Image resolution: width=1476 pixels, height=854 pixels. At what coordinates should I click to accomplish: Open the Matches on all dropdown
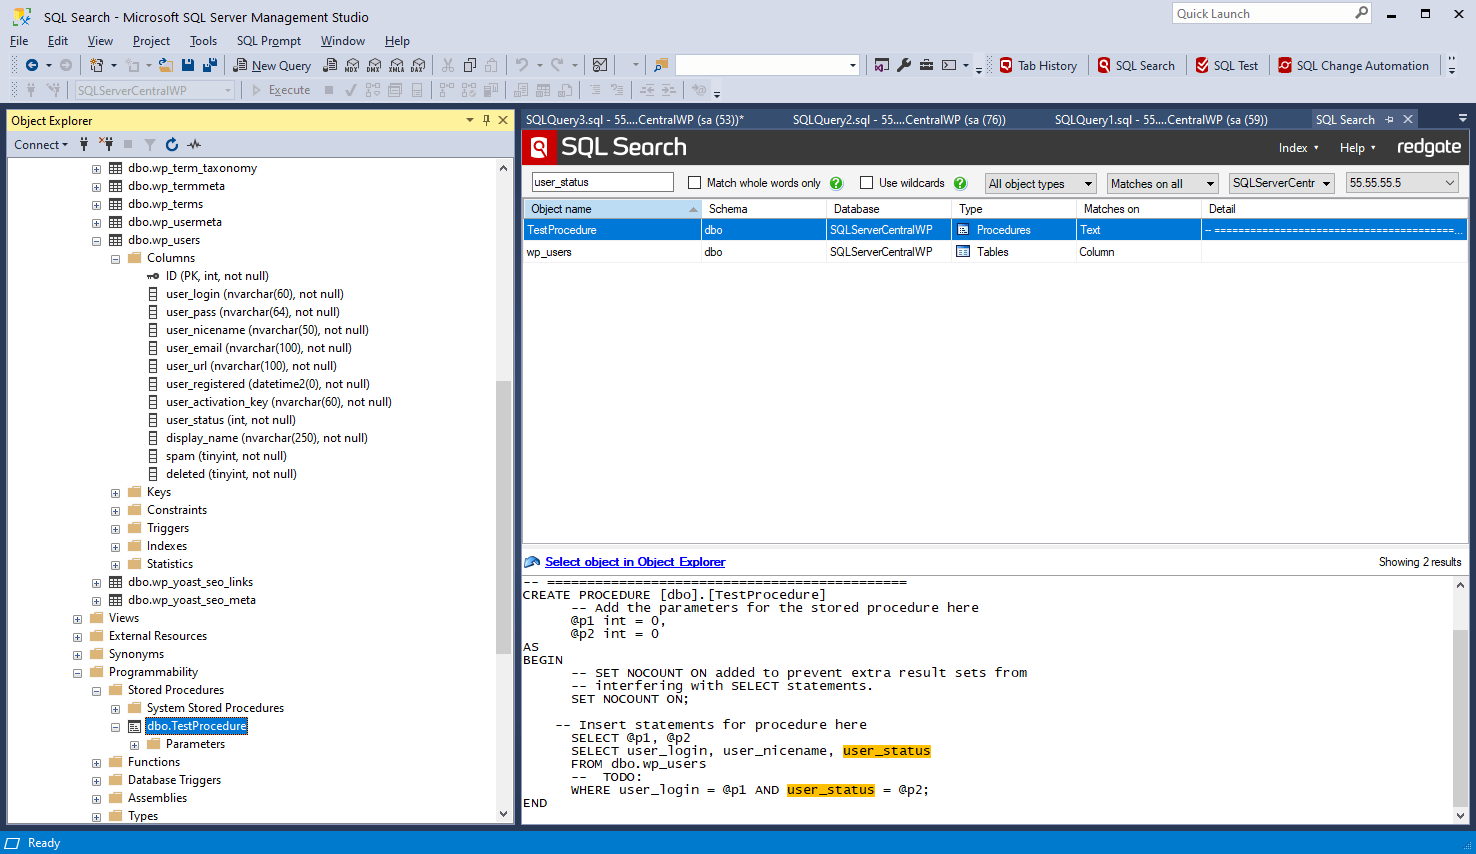[1161, 183]
